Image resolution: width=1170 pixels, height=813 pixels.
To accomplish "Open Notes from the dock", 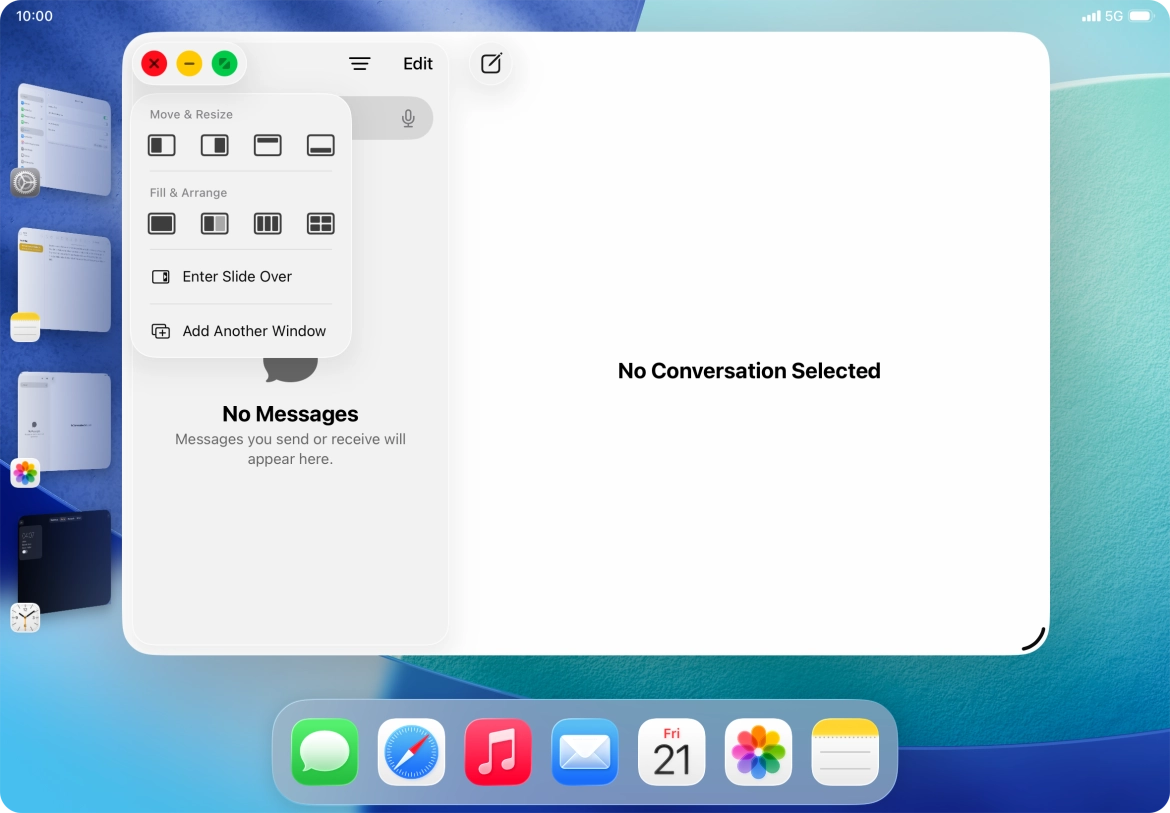I will click(845, 752).
